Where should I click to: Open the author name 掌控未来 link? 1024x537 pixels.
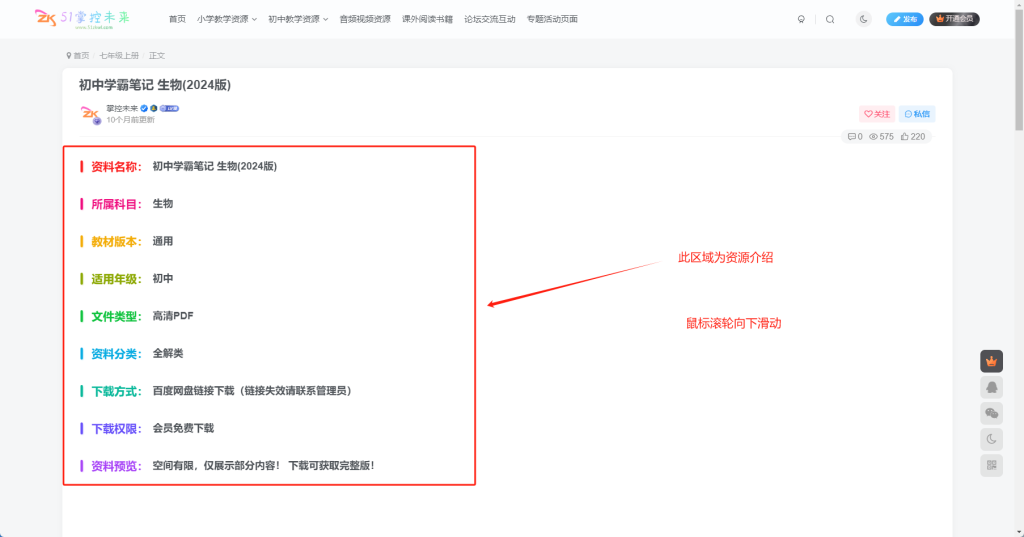[x=122, y=108]
